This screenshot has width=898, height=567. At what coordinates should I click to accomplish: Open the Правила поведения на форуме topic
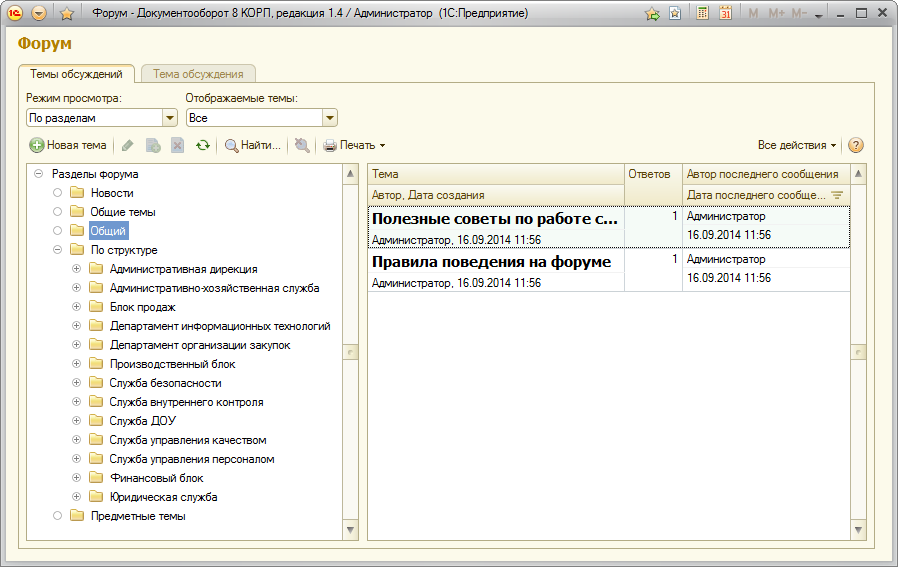tap(491, 262)
